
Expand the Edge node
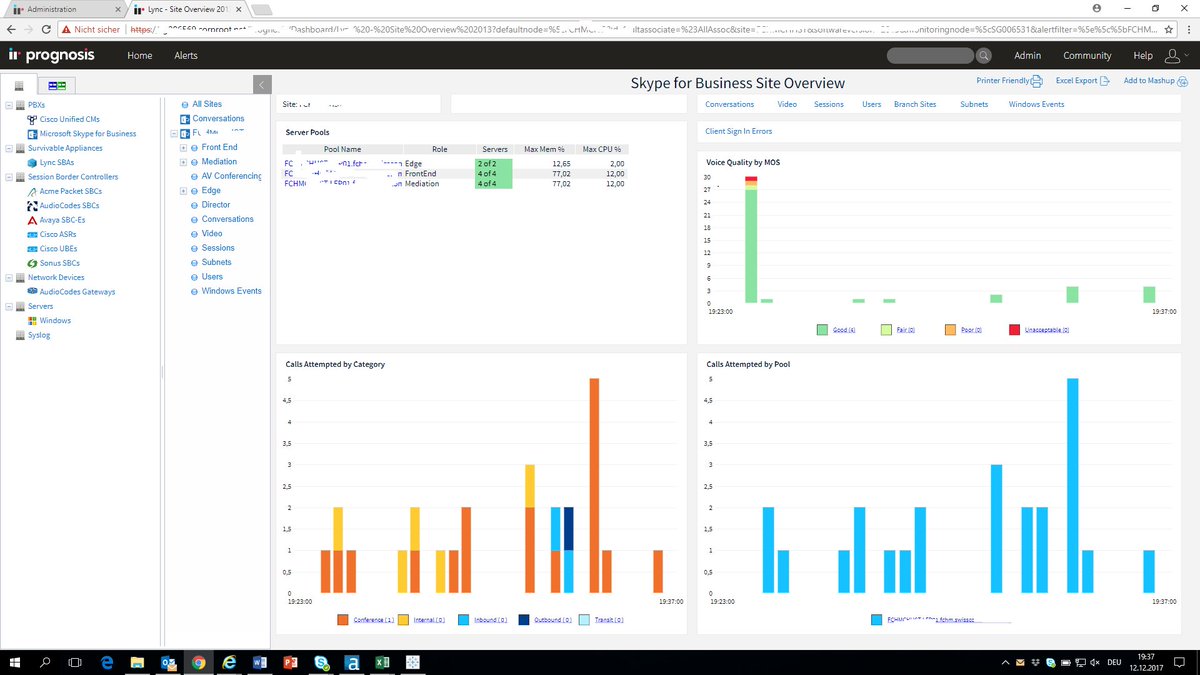183,190
